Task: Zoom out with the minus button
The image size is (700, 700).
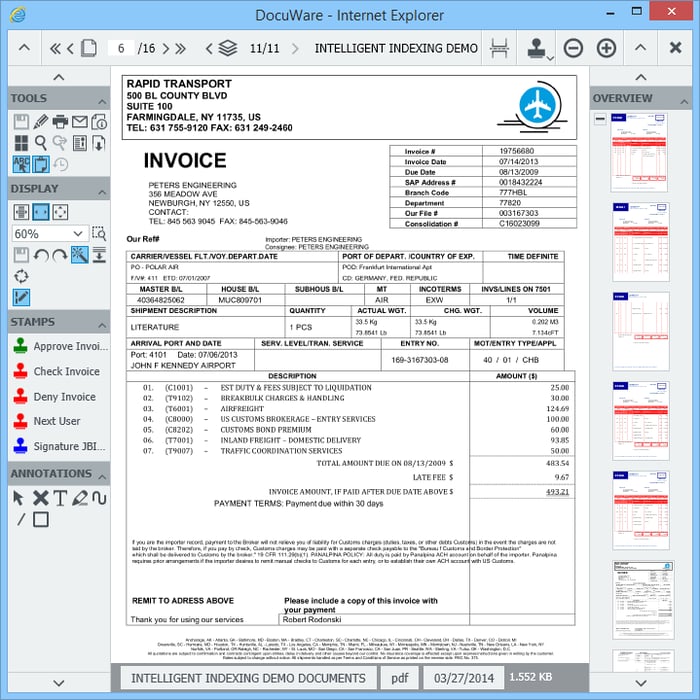Action: [573, 48]
